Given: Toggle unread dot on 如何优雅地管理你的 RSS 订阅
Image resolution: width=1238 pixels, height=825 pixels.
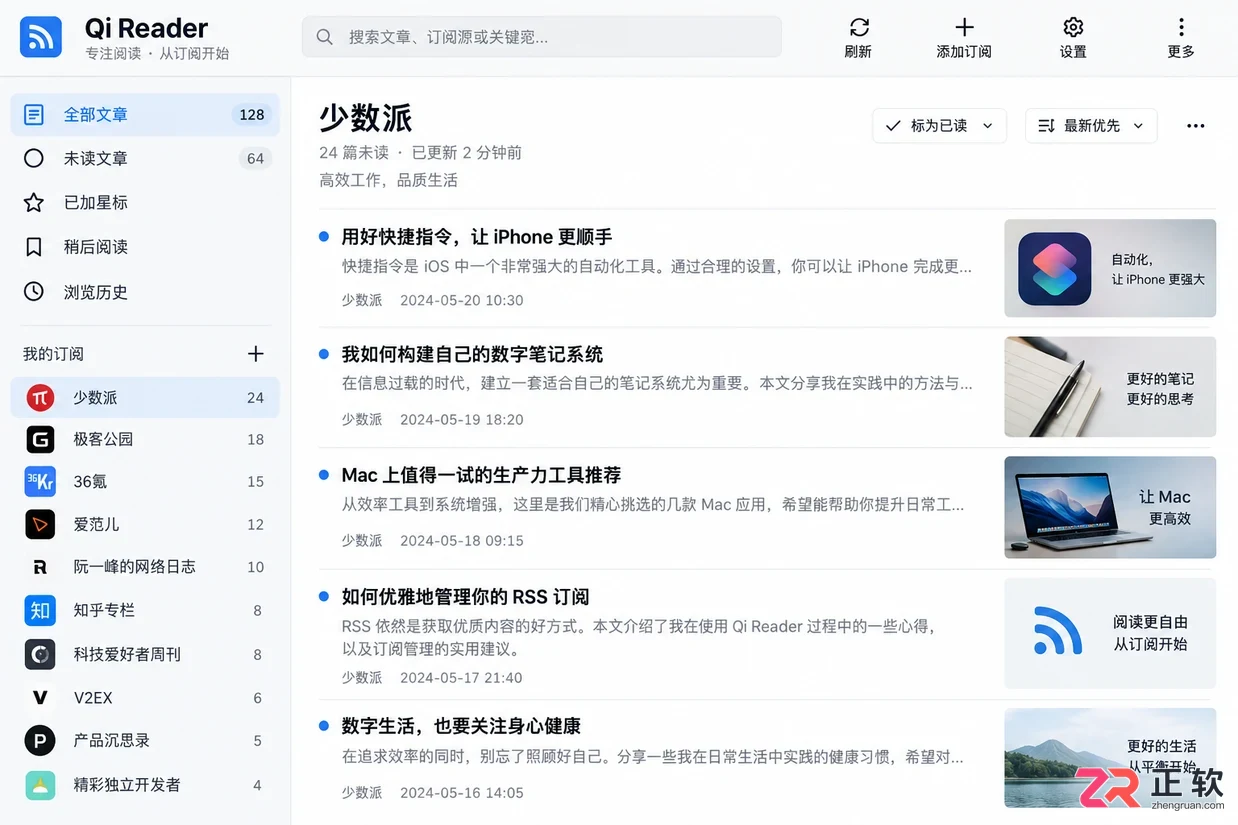Looking at the screenshot, I should coord(324,597).
